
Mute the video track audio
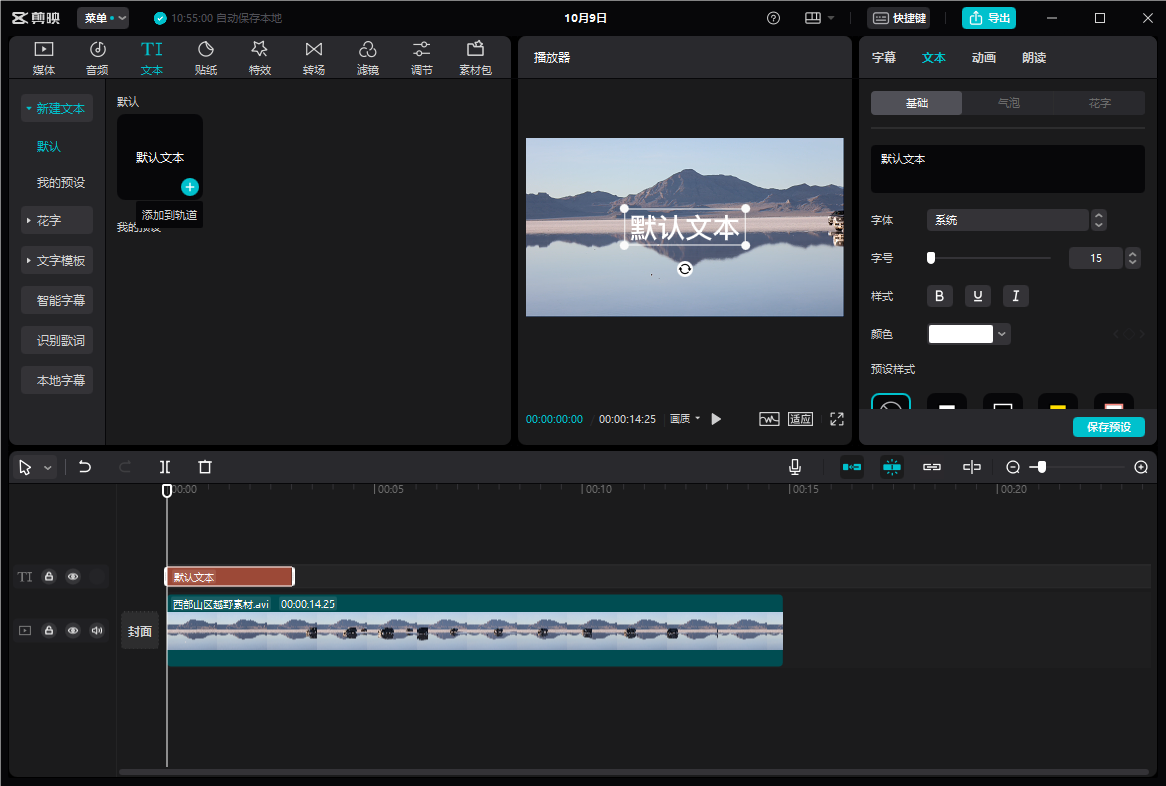(97, 631)
